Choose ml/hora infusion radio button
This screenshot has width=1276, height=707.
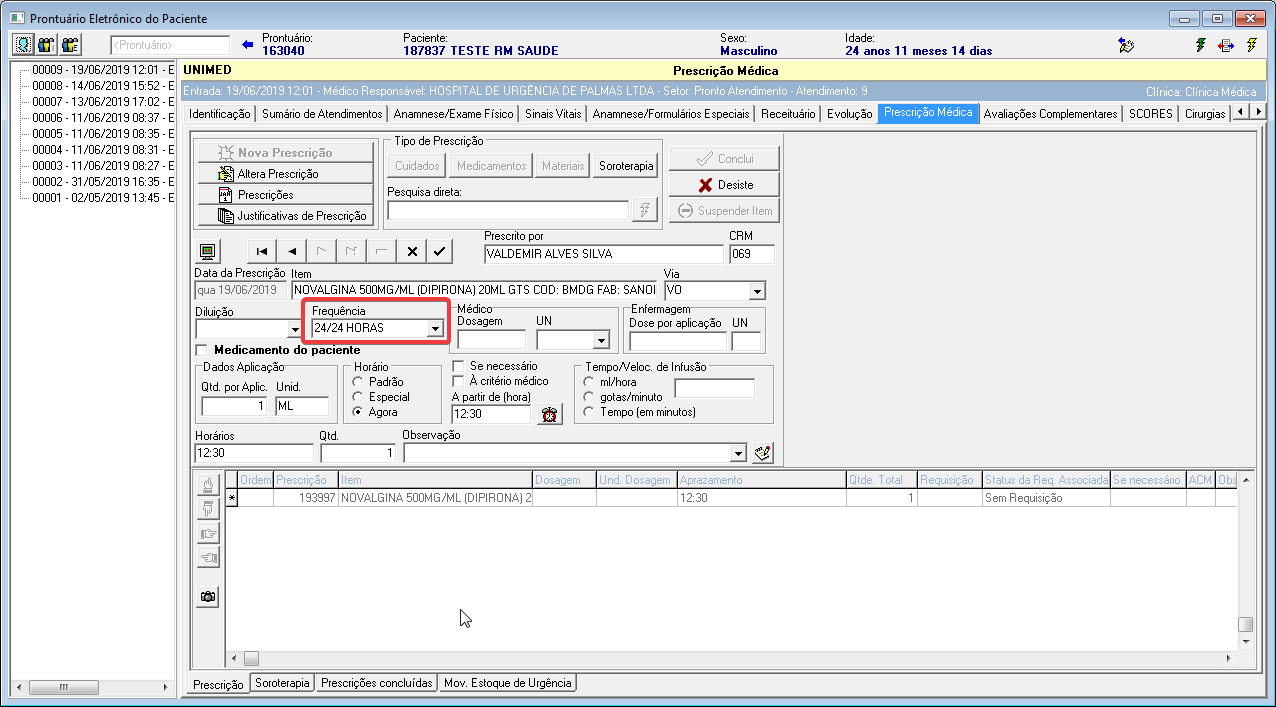tap(589, 382)
